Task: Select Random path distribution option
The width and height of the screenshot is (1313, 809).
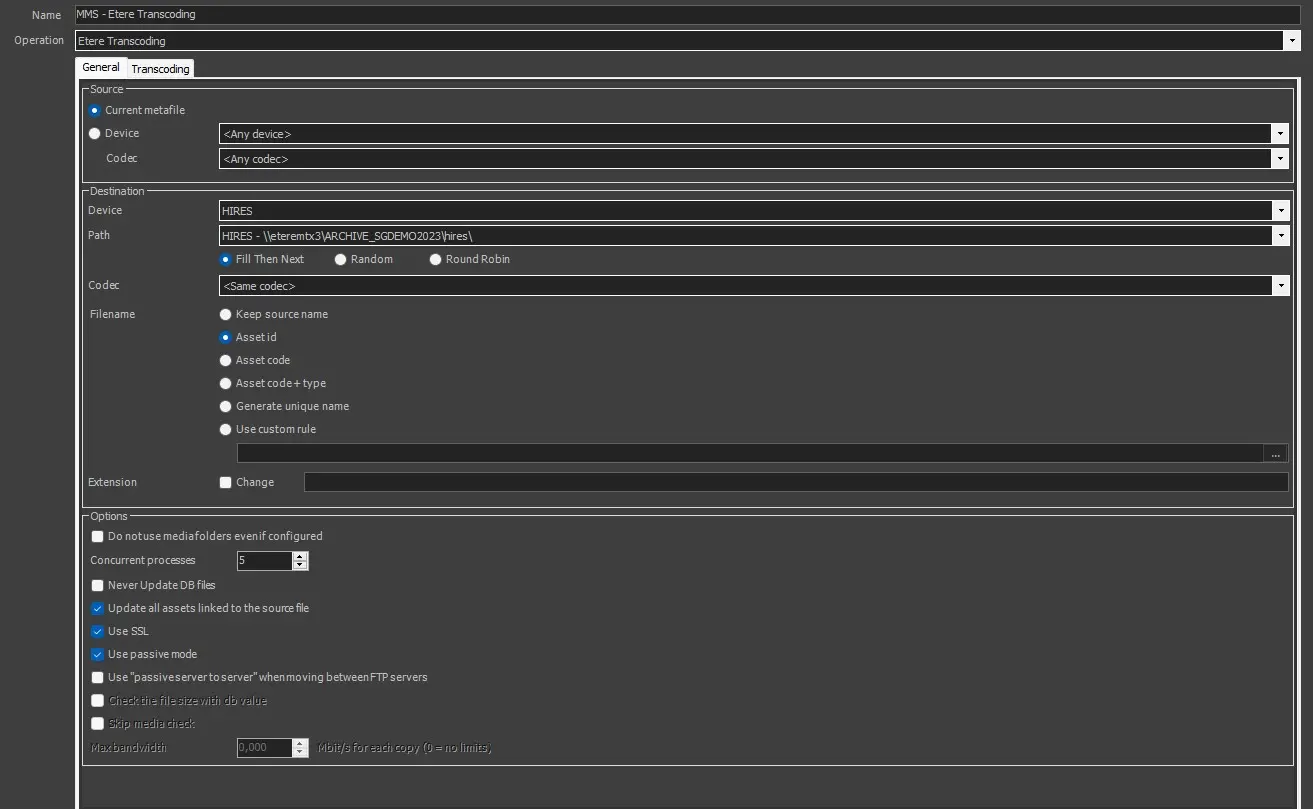Action: (x=341, y=260)
